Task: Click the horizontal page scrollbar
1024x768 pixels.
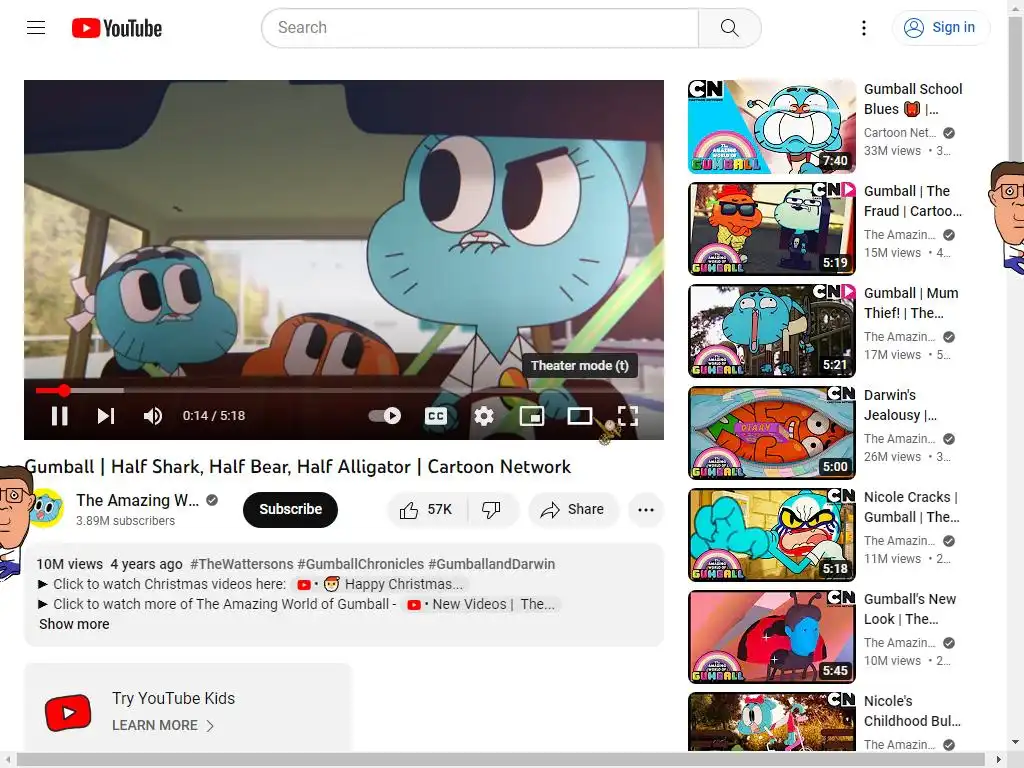Action: pos(500,760)
